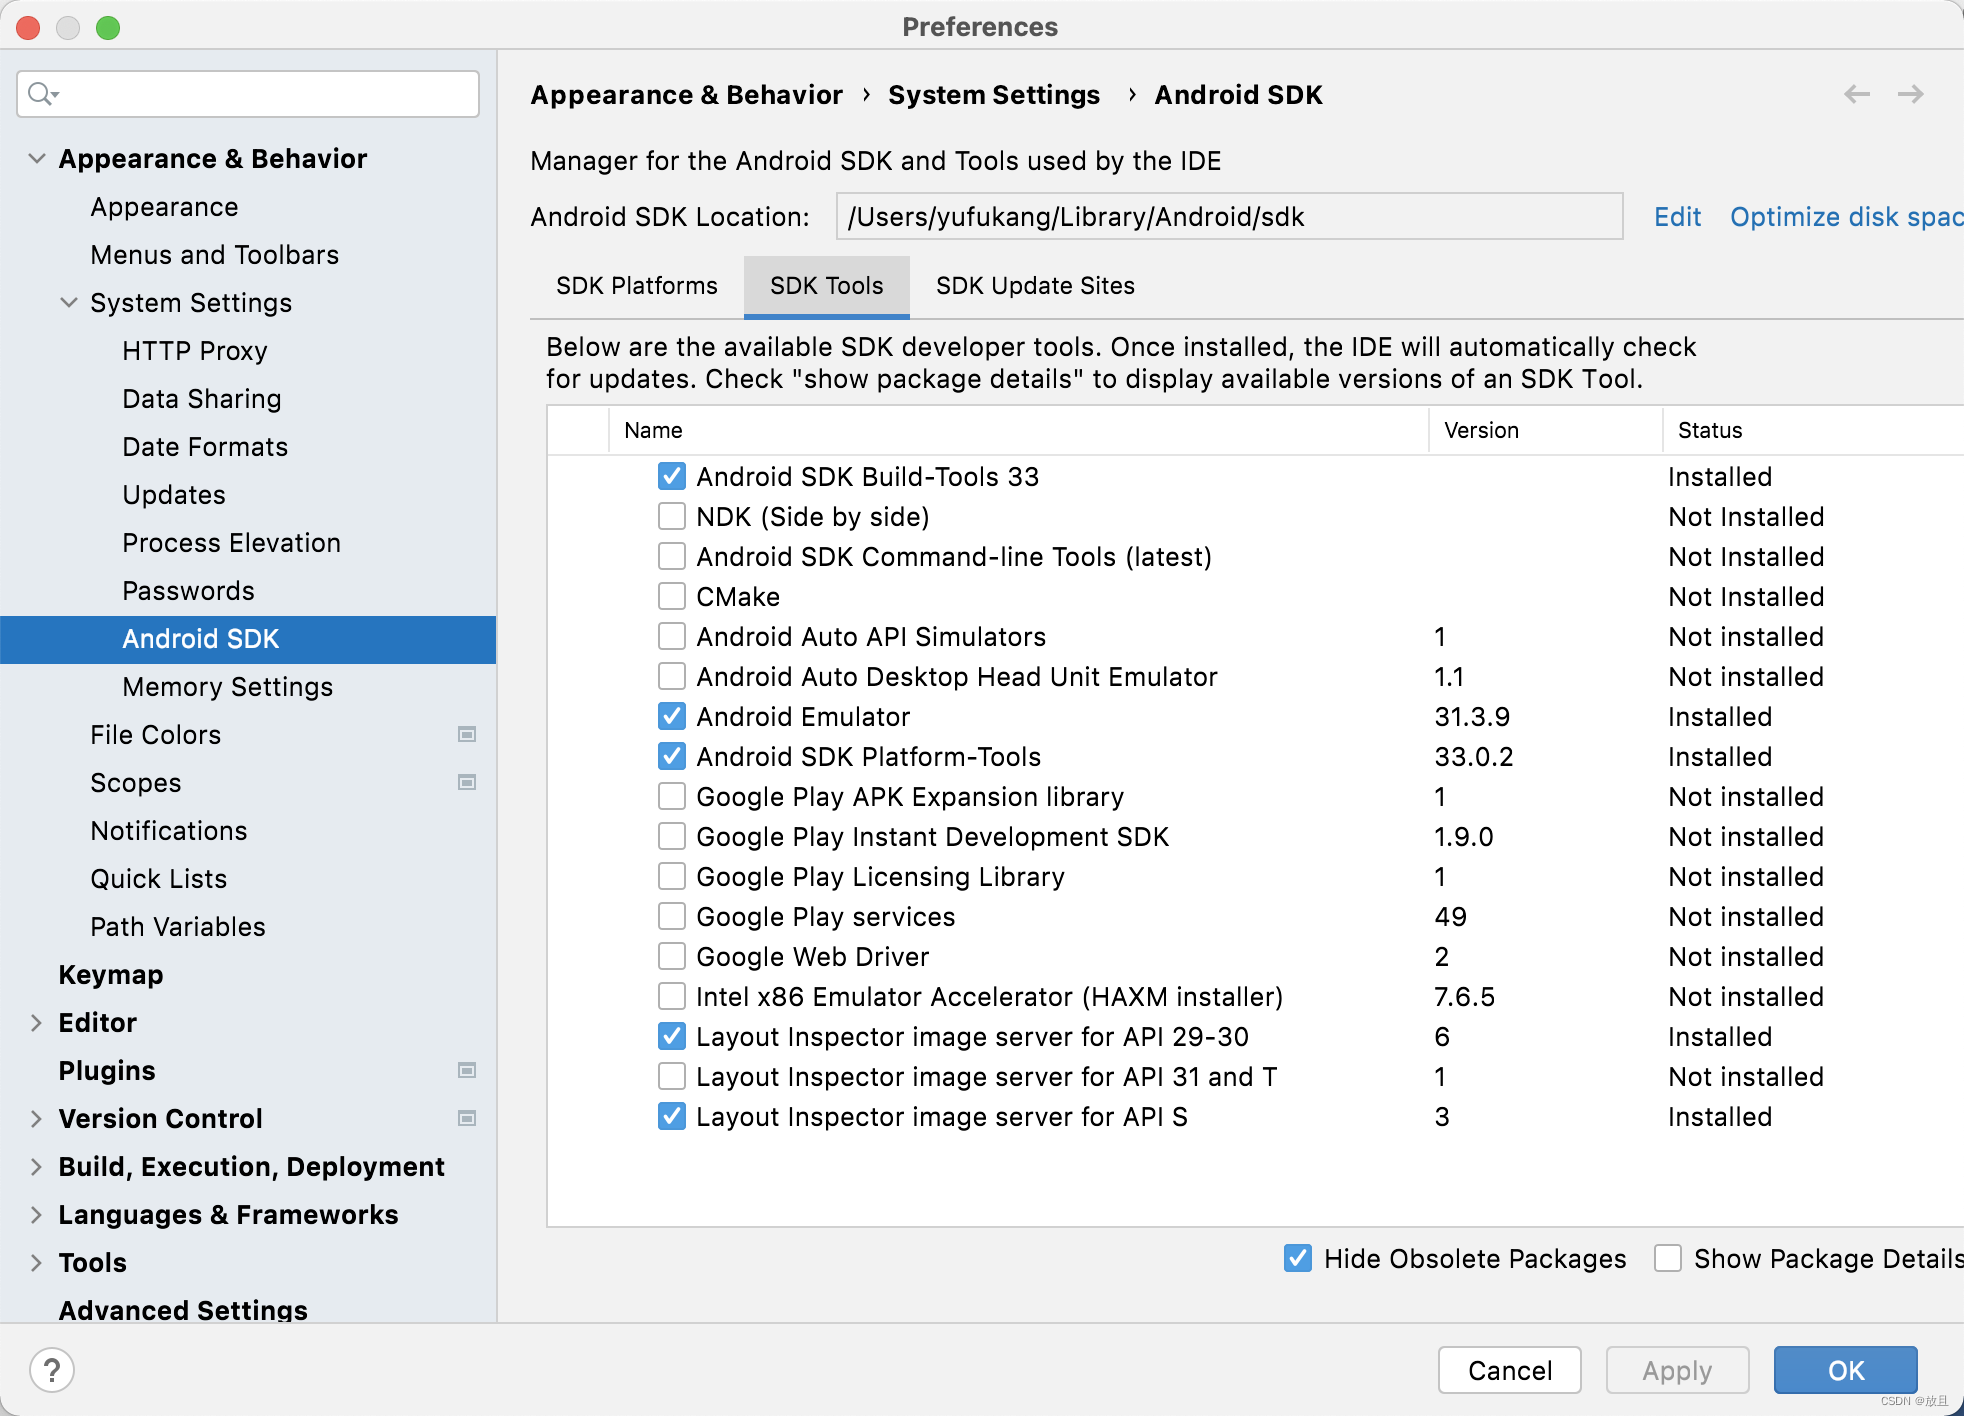Enable the NDK (Side by side) checkbox

672,516
